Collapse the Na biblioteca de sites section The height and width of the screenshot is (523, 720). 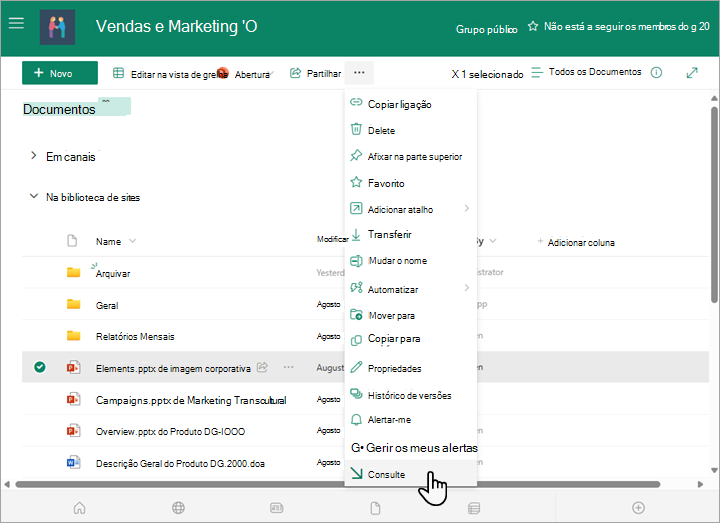coord(34,196)
